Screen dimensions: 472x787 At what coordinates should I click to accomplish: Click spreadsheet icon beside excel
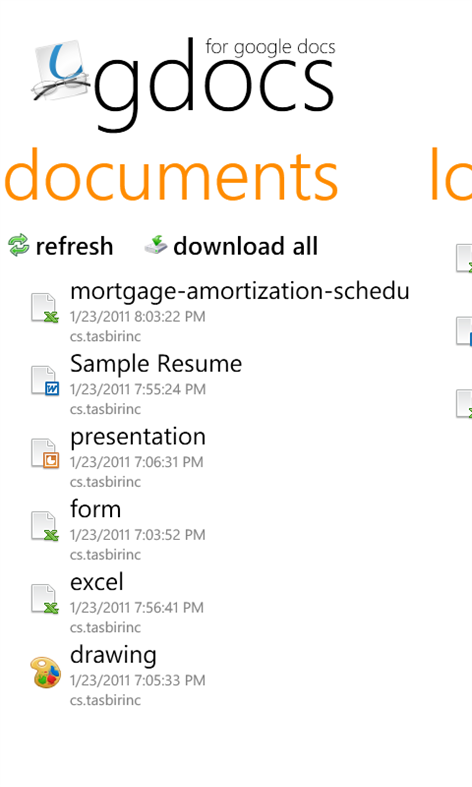tap(45, 599)
